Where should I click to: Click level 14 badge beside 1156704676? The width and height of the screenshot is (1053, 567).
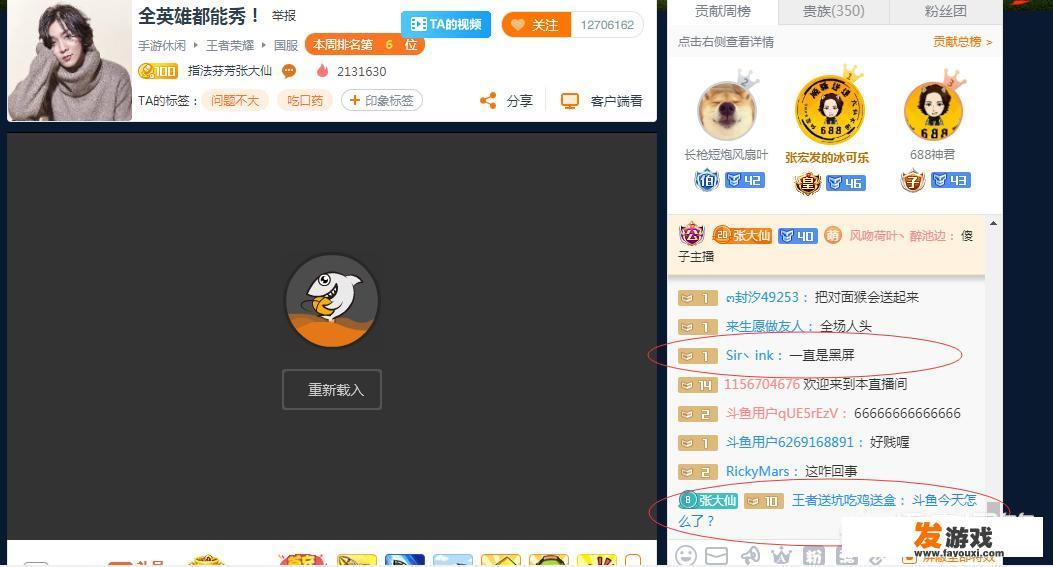pos(698,385)
